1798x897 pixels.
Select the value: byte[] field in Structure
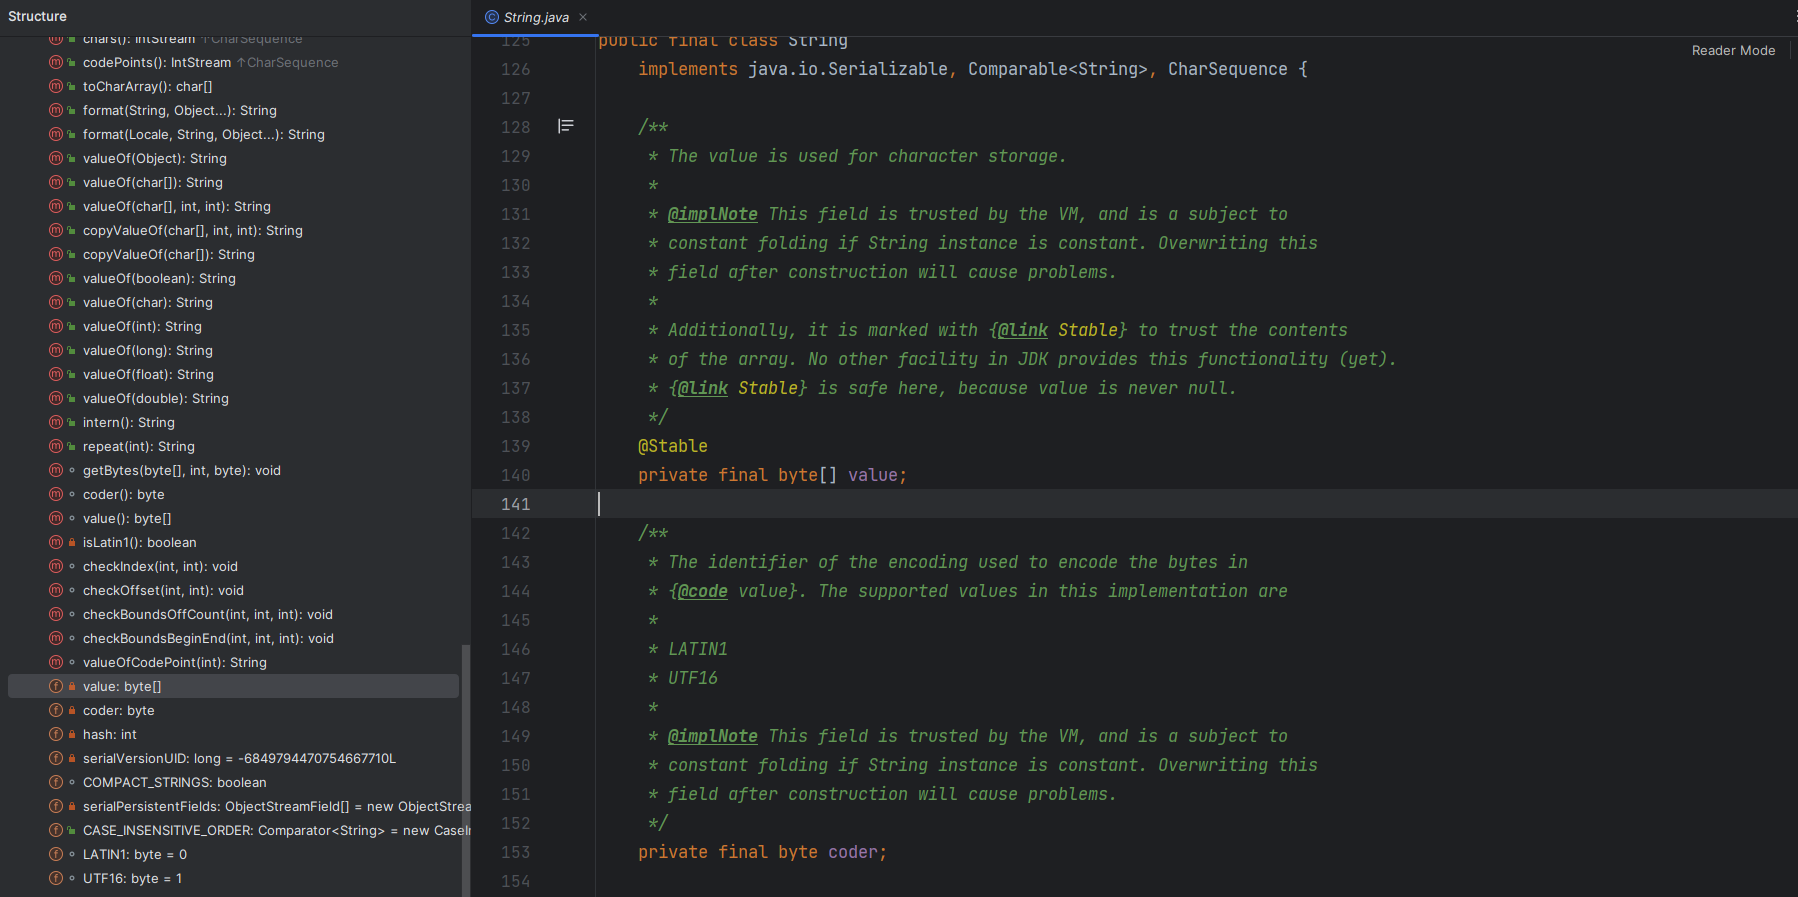pos(233,686)
